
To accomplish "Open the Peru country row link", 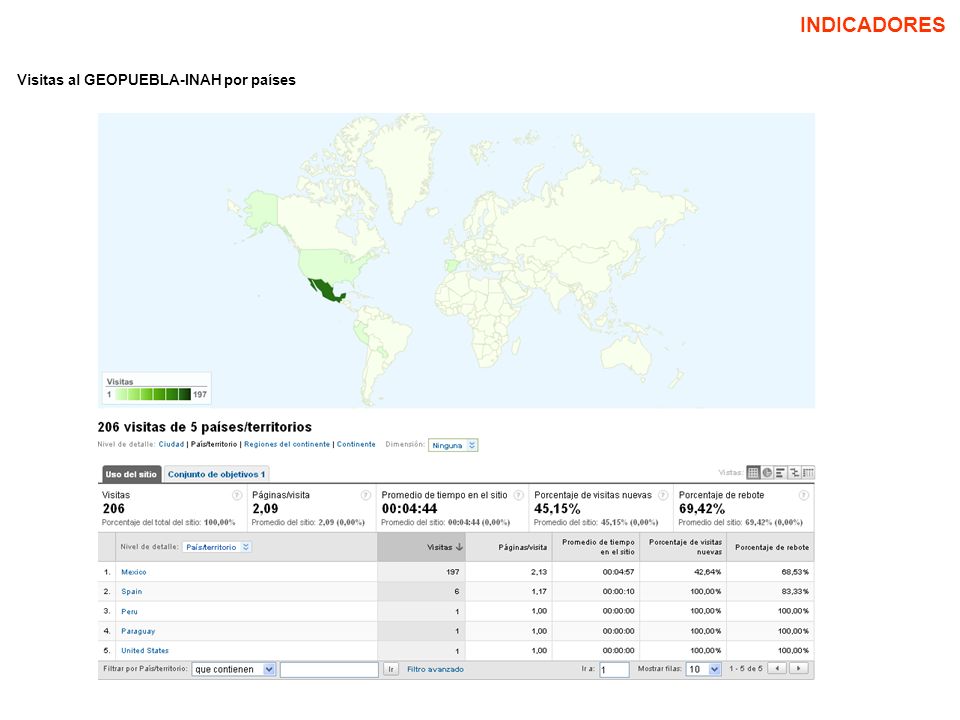I will 129,611.
